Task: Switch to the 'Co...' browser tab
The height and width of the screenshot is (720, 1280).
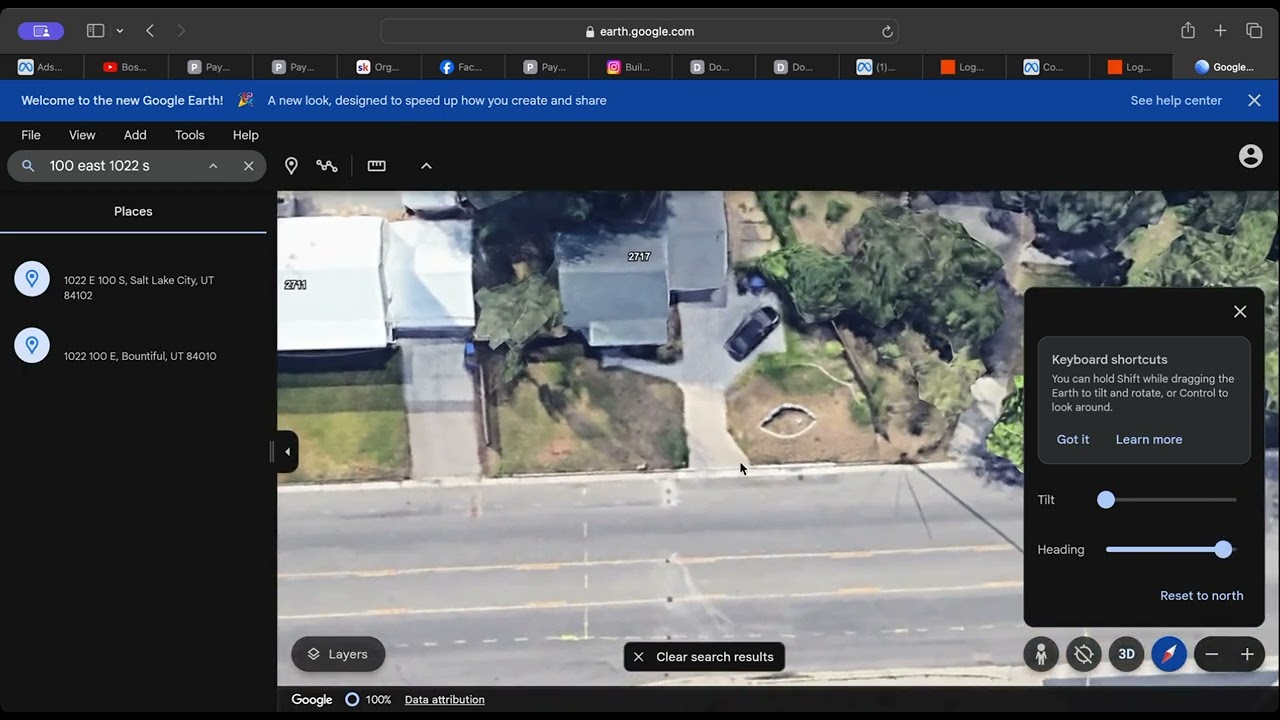Action: click(1048, 67)
